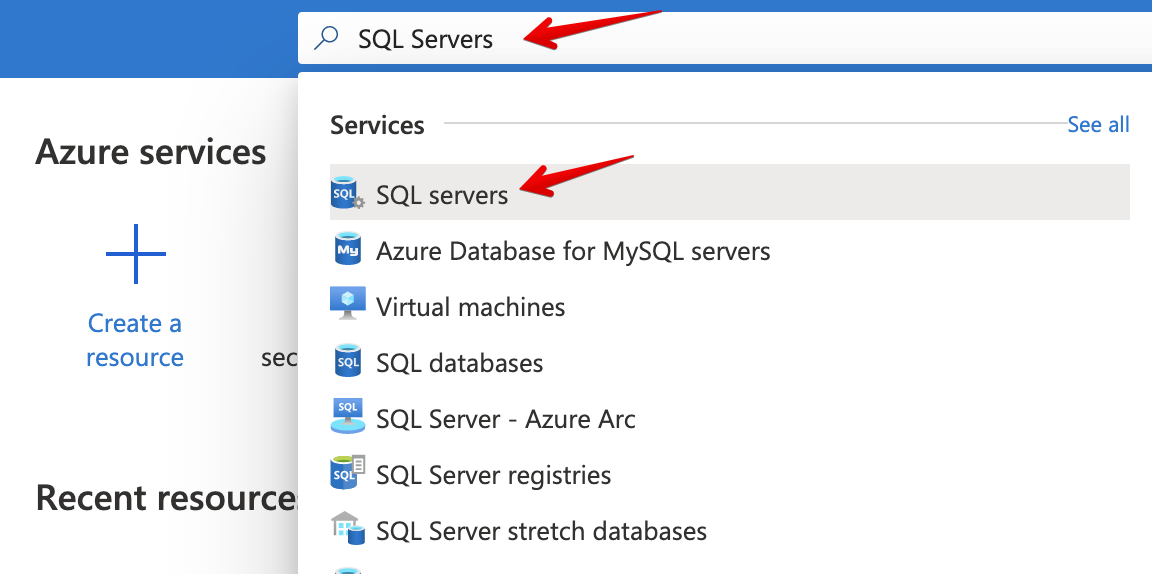Click the Create a resource link text

click(x=135, y=340)
